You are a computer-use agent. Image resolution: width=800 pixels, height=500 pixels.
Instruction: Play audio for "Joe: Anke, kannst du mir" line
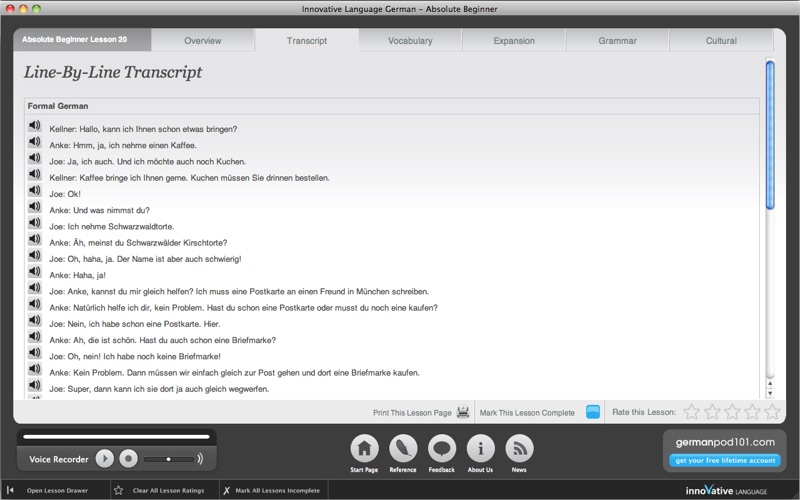[x=35, y=288]
